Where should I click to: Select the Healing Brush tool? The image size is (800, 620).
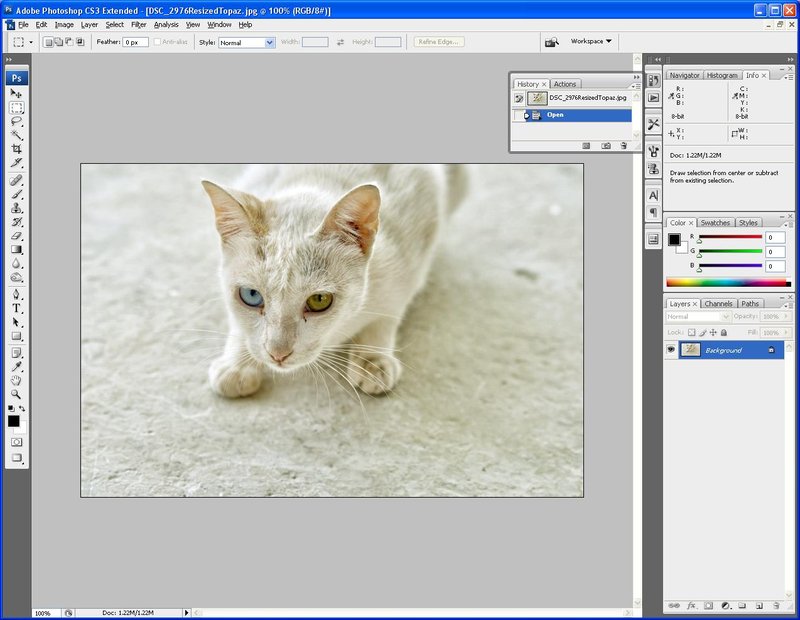click(x=16, y=180)
